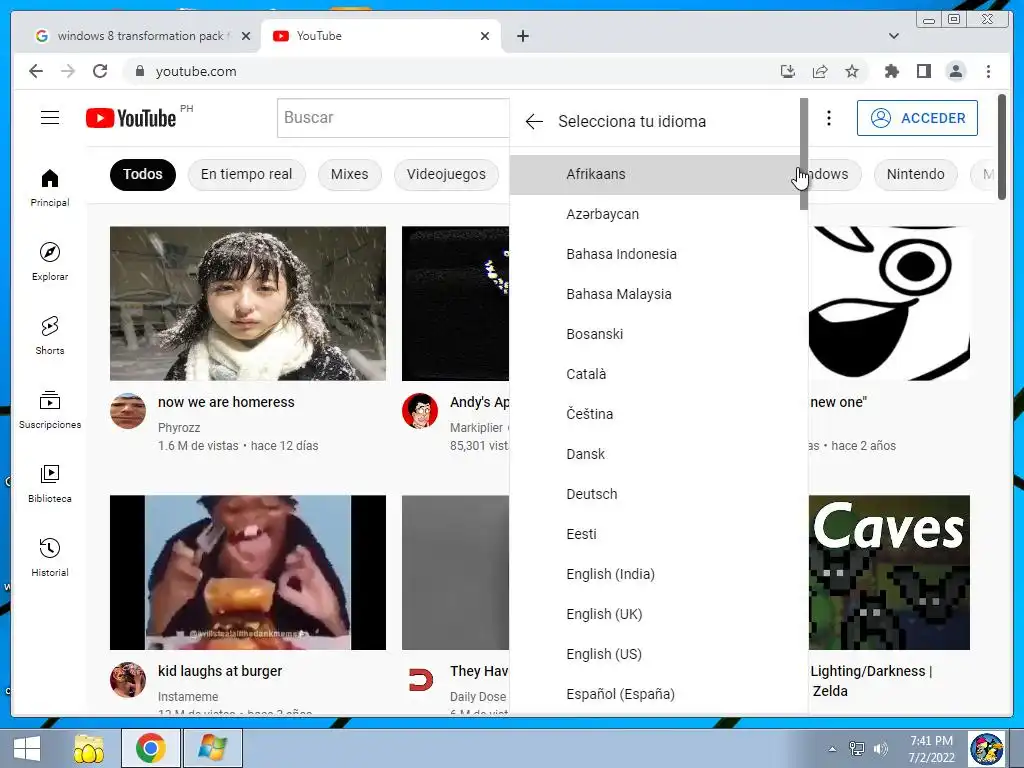Choose Afrikaans language
The height and width of the screenshot is (768, 1024).
(x=654, y=174)
